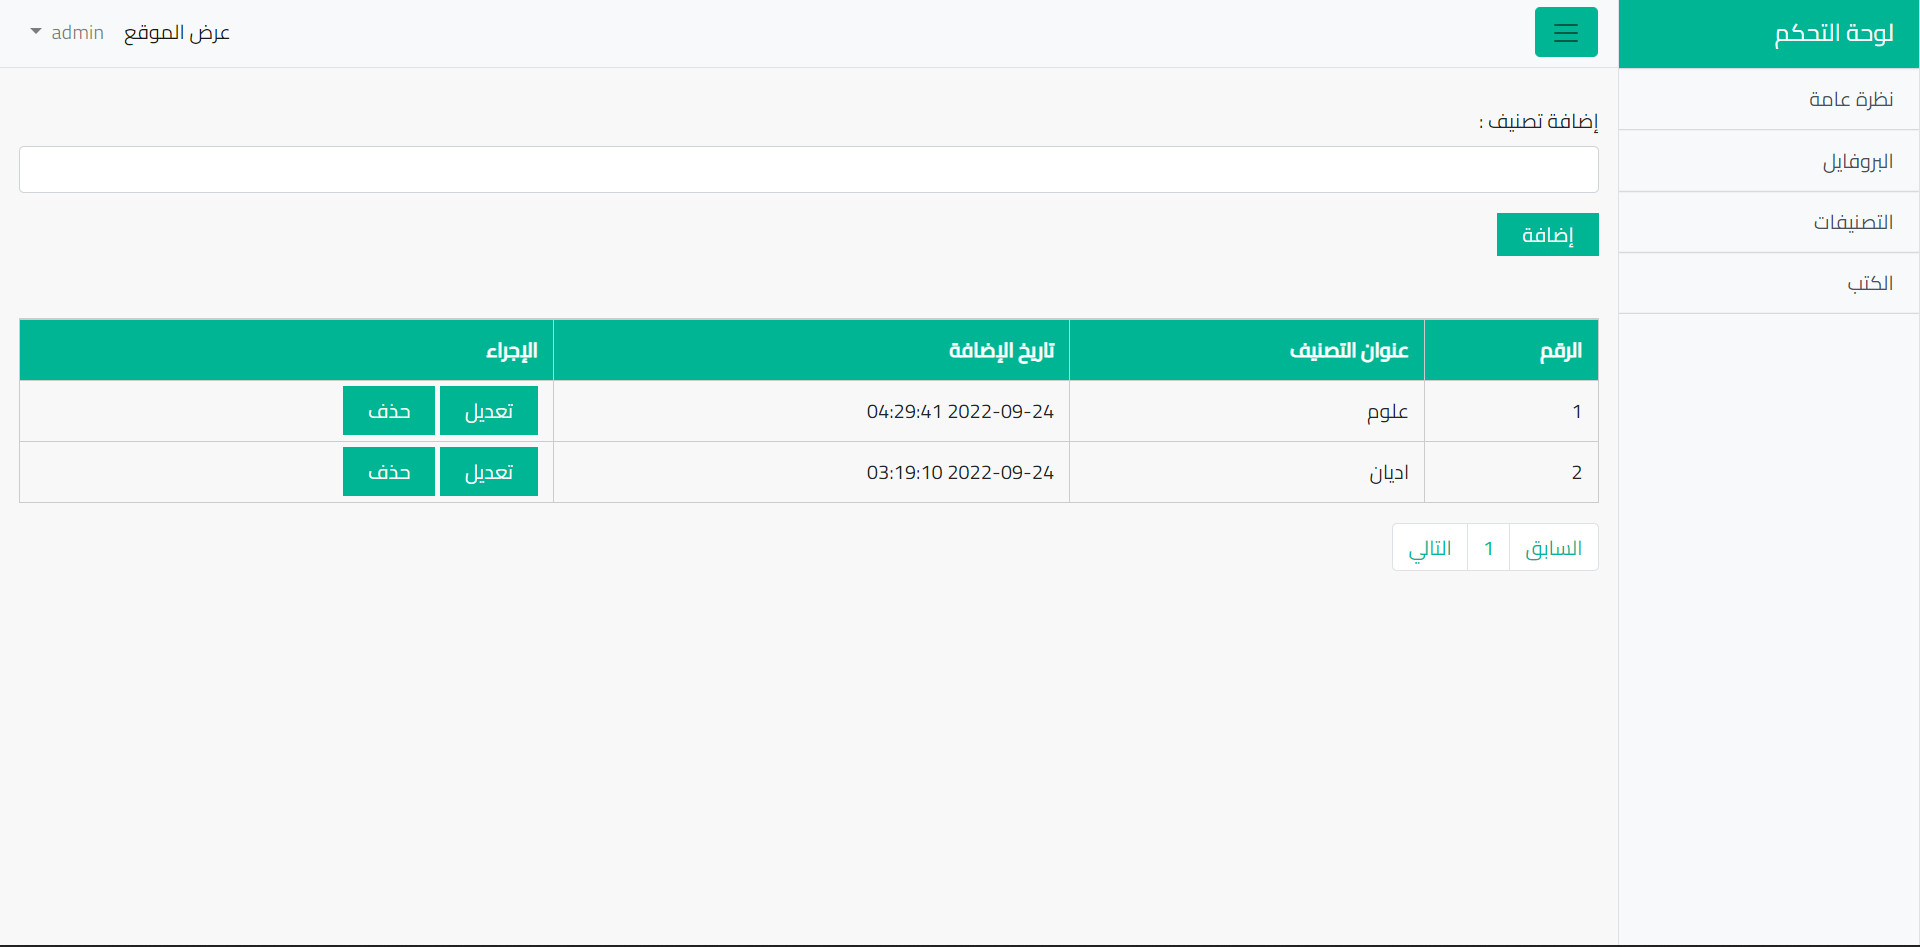Click حذف for the اديان category
This screenshot has width=1920, height=947.
pos(389,471)
